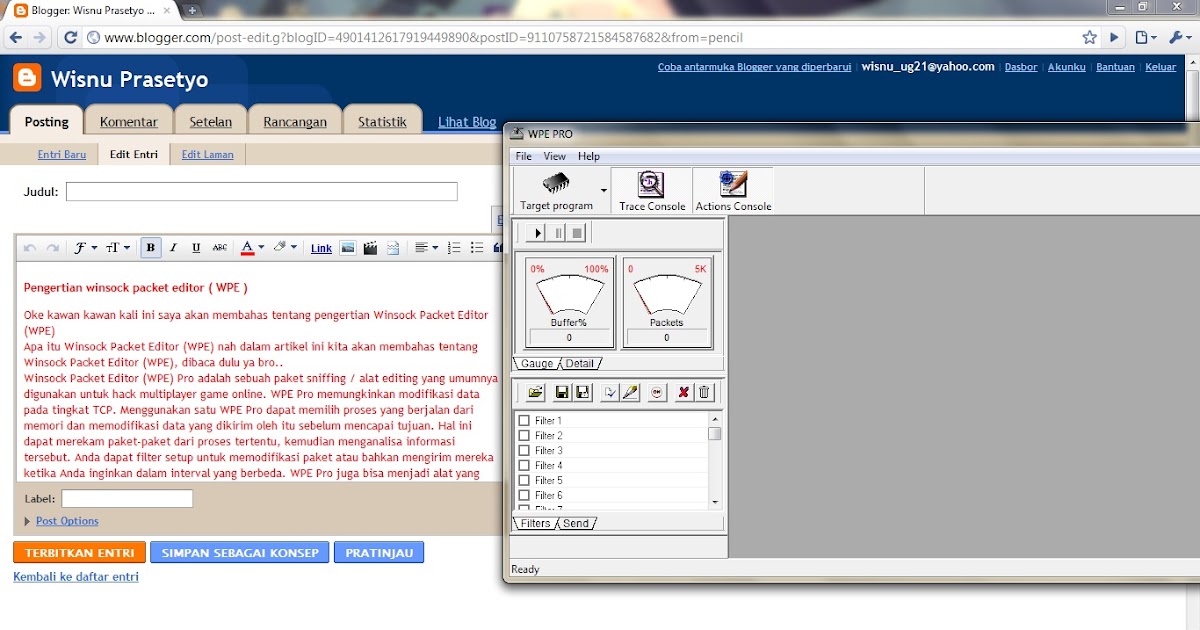Click the Target program chip icon in WPE PRO

click(x=556, y=183)
